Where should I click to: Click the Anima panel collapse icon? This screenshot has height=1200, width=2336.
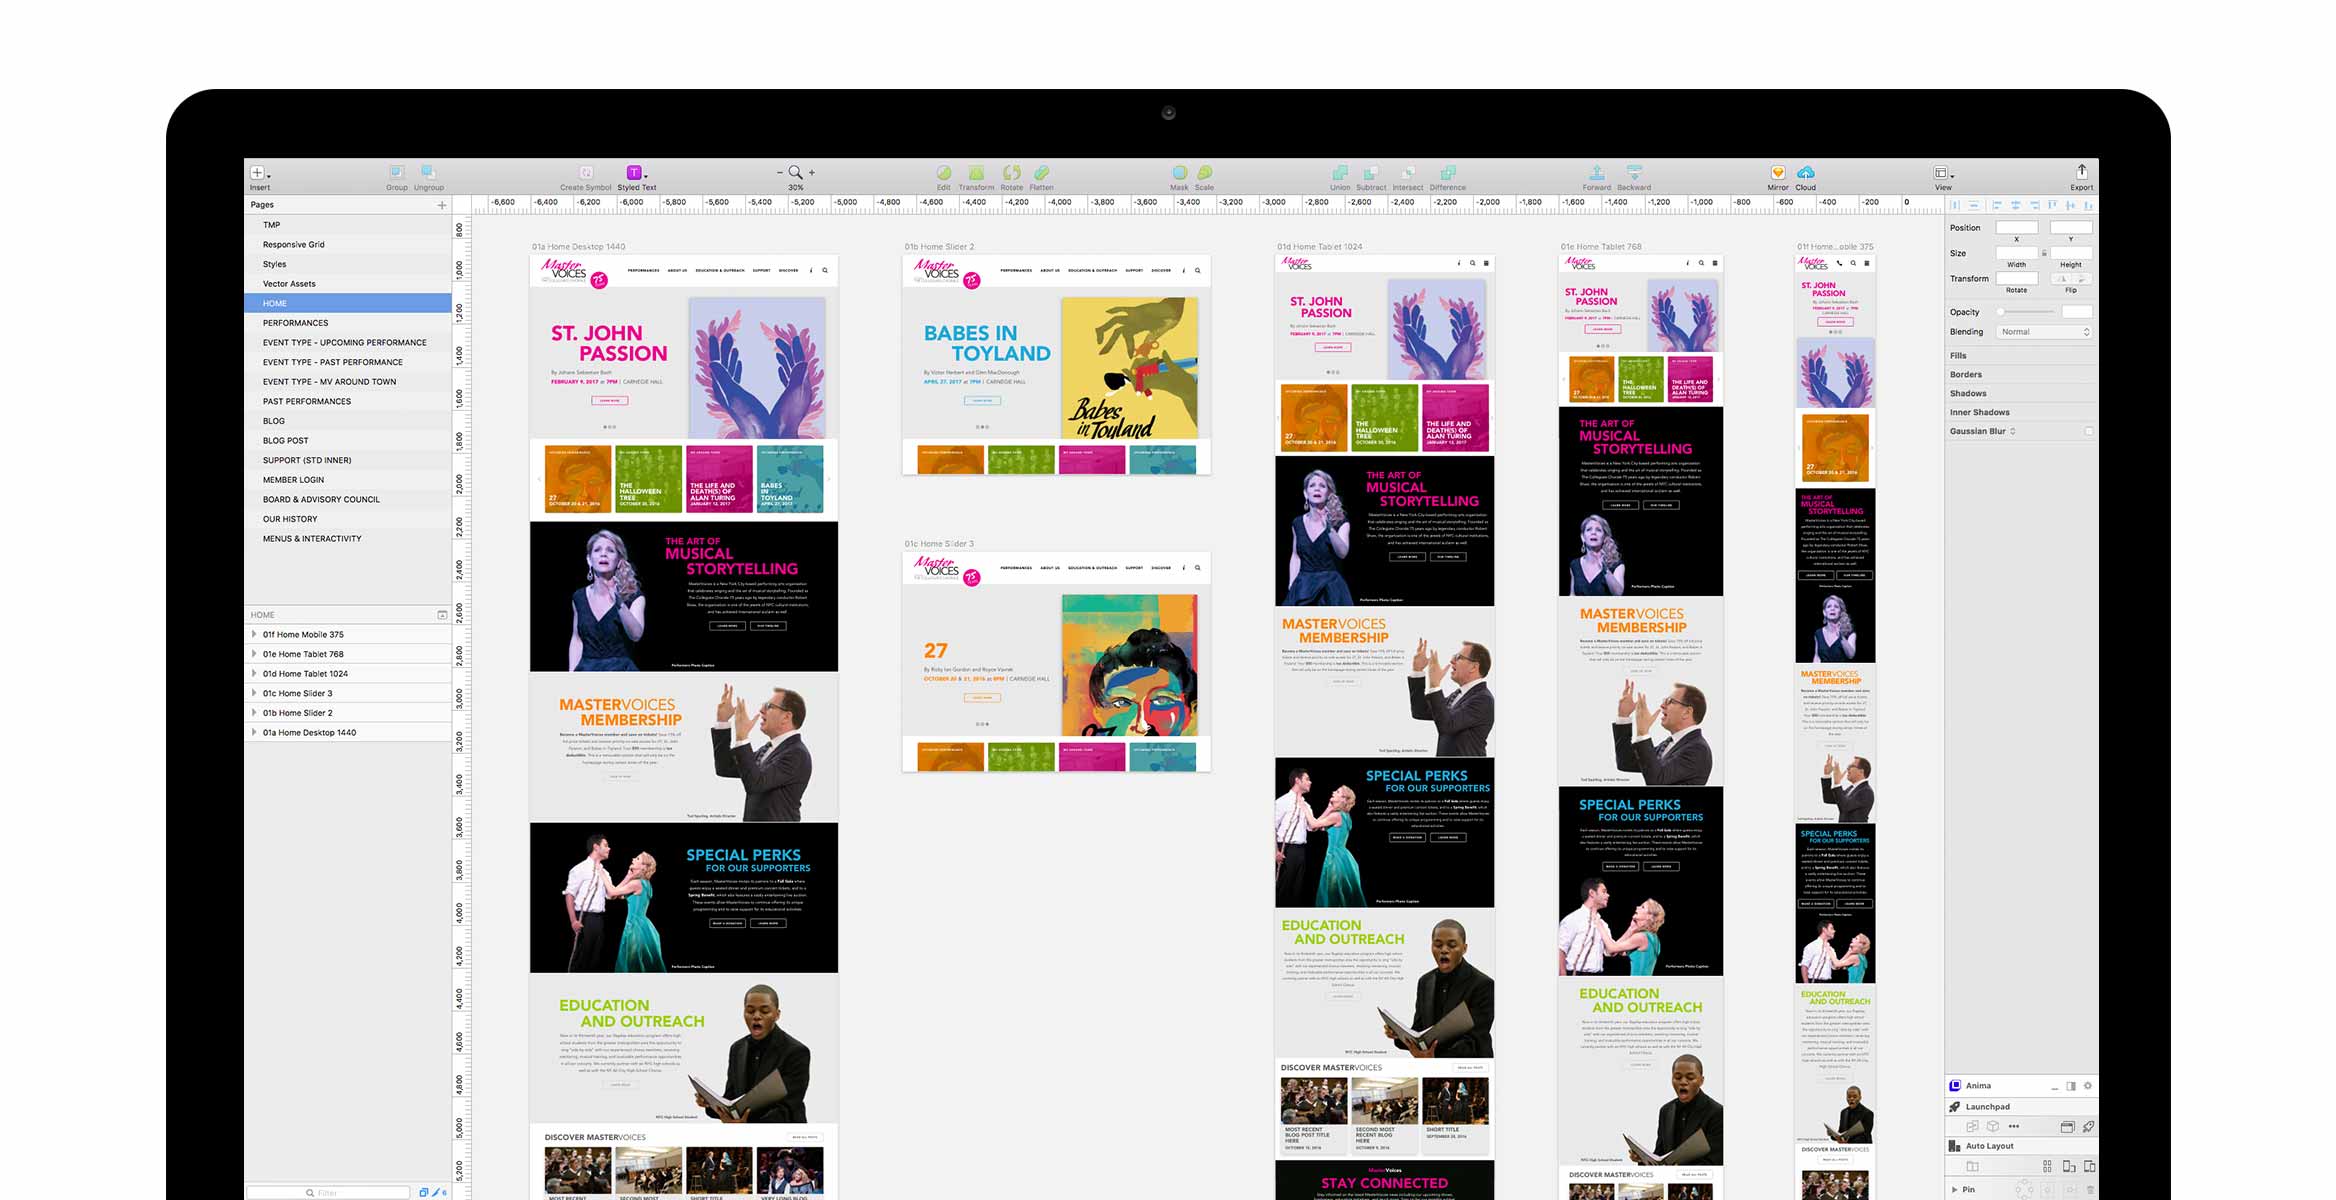point(2054,1087)
